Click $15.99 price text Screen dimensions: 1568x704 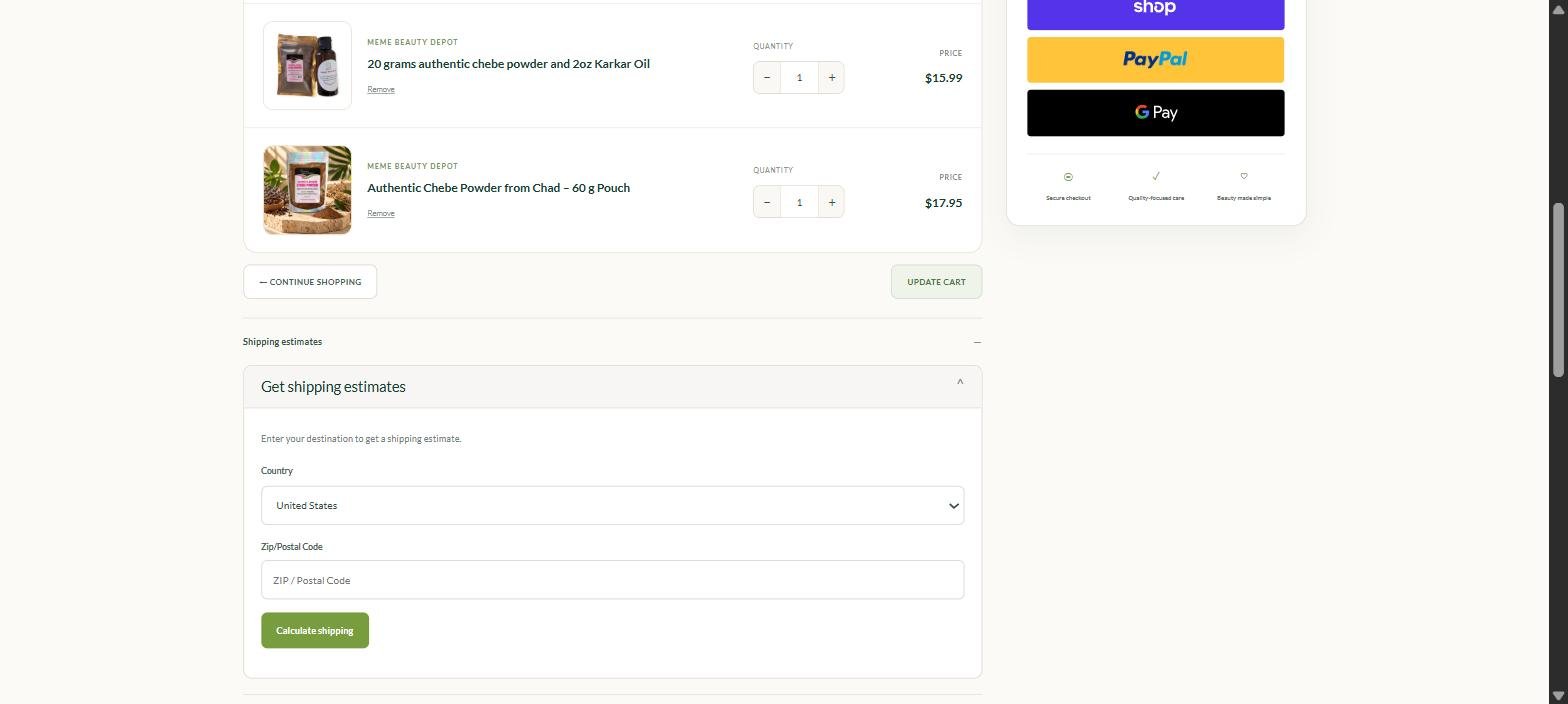click(x=944, y=78)
